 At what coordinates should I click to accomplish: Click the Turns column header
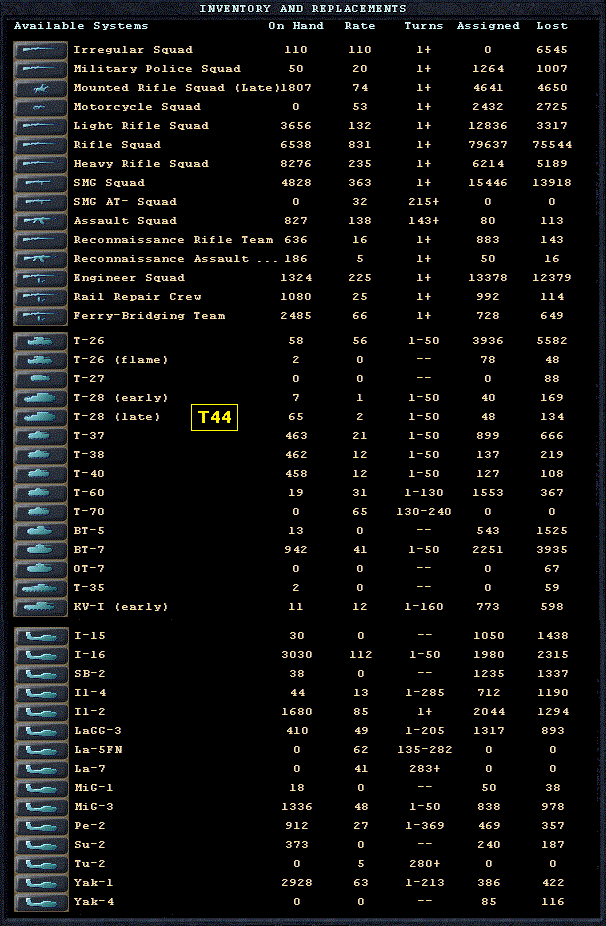click(x=423, y=26)
